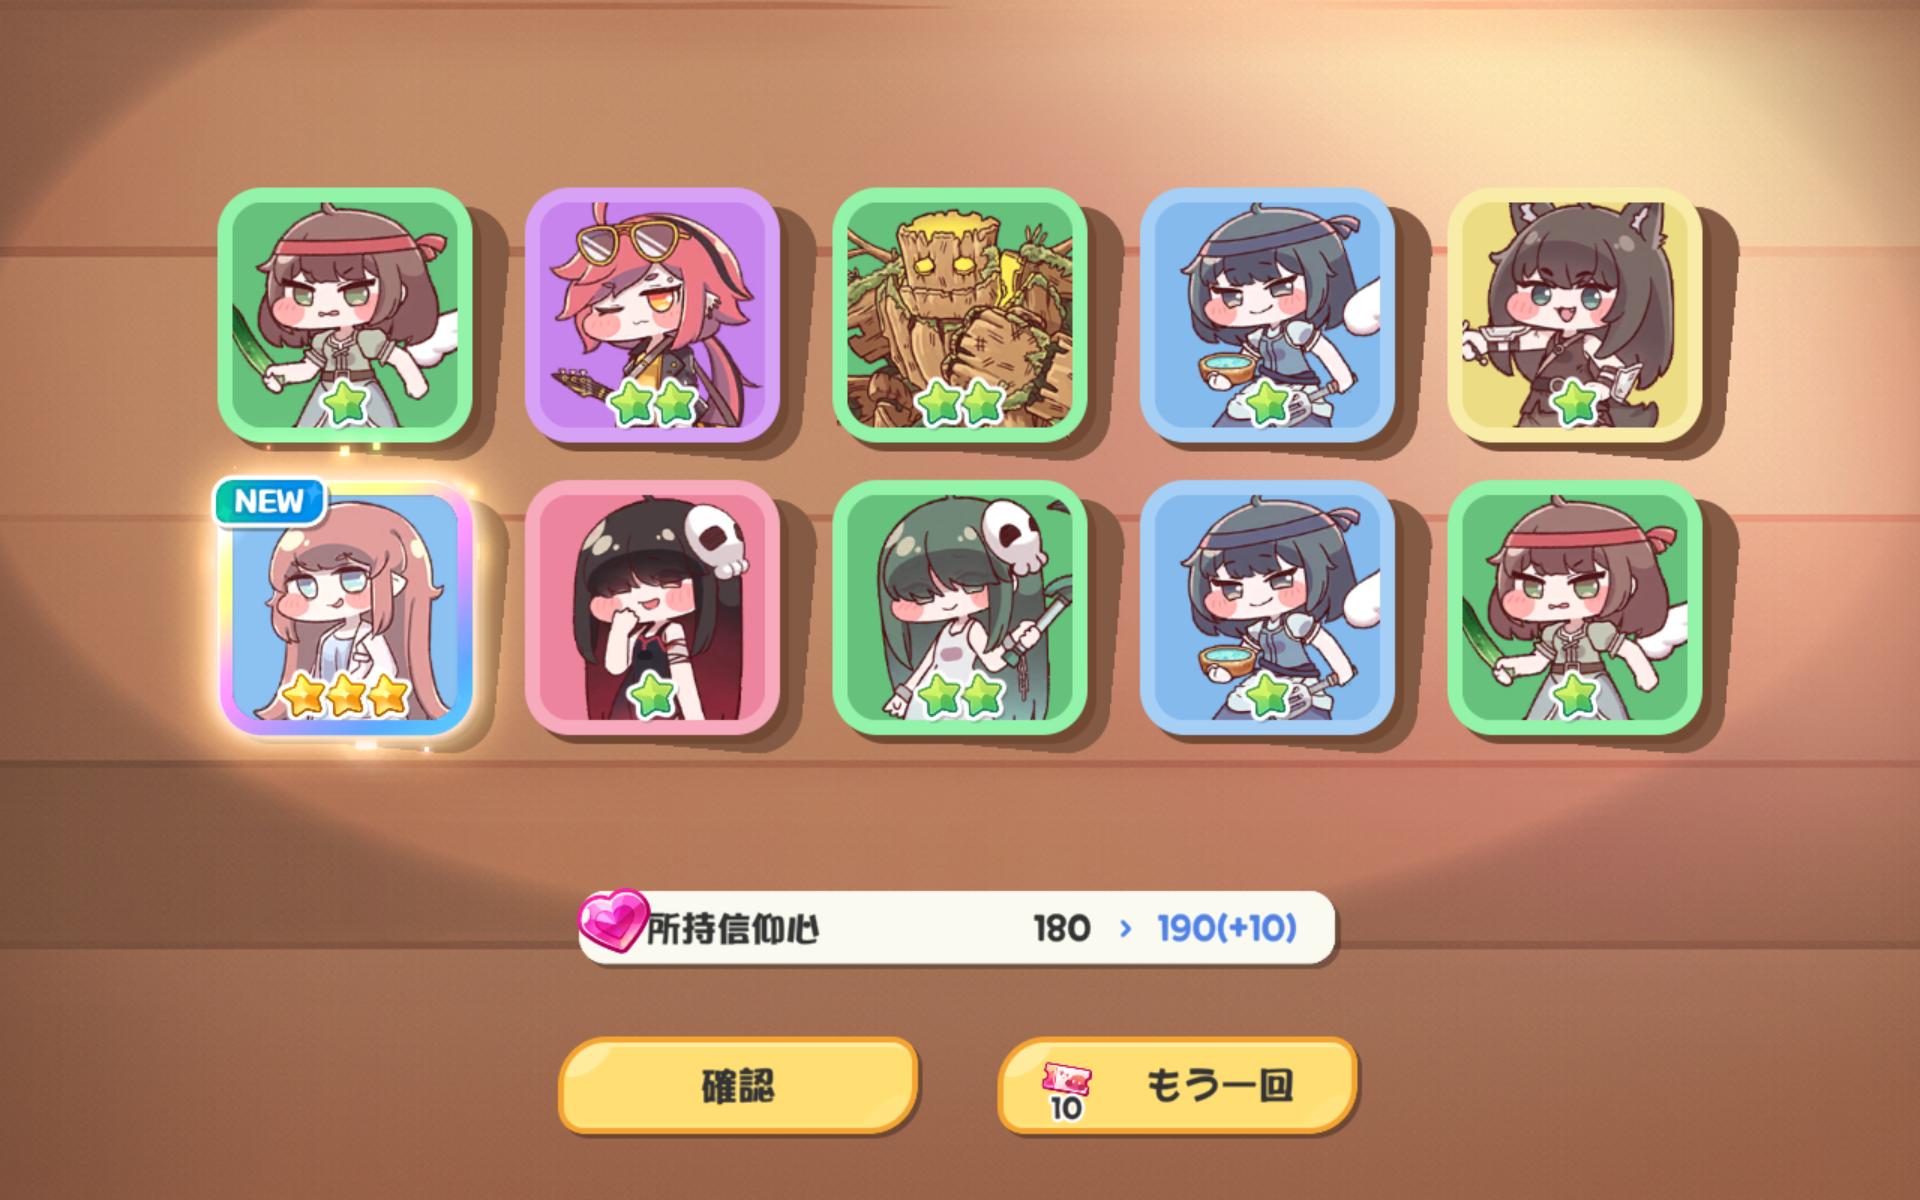
Task: Select the new three-star pink-haired elf card
Action: pos(345,607)
